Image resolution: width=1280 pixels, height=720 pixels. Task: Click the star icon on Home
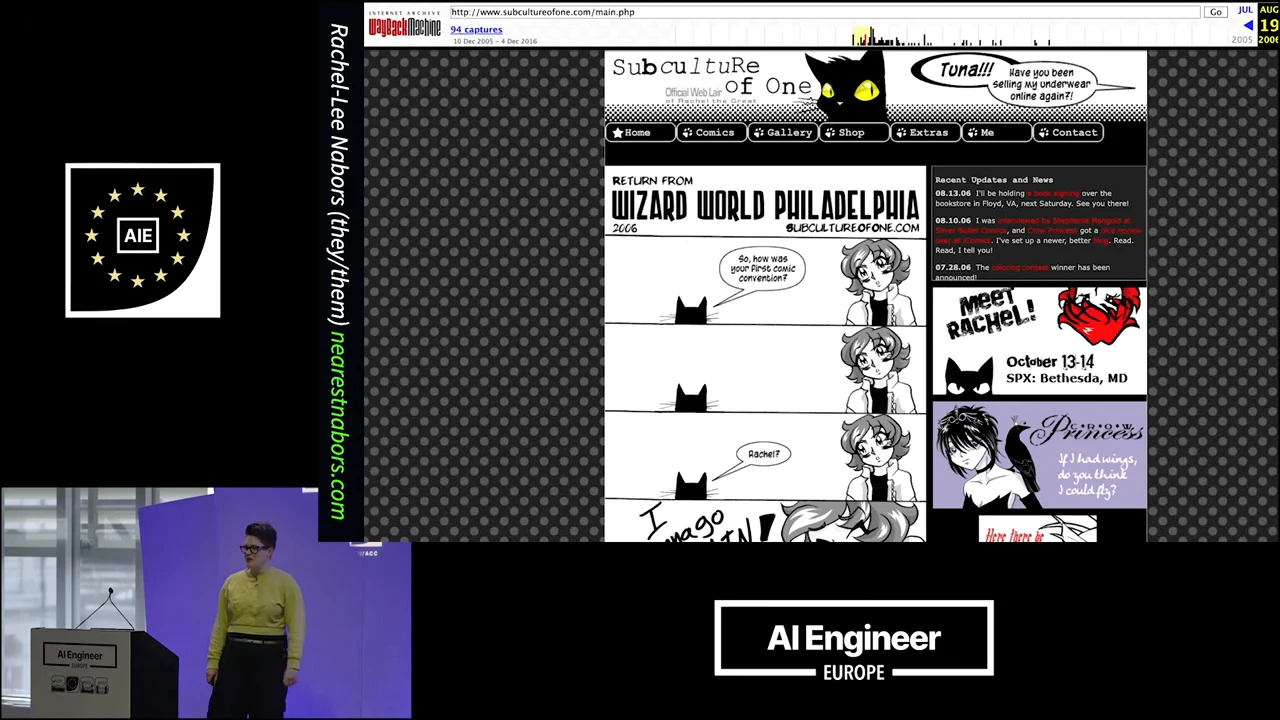(x=618, y=132)
